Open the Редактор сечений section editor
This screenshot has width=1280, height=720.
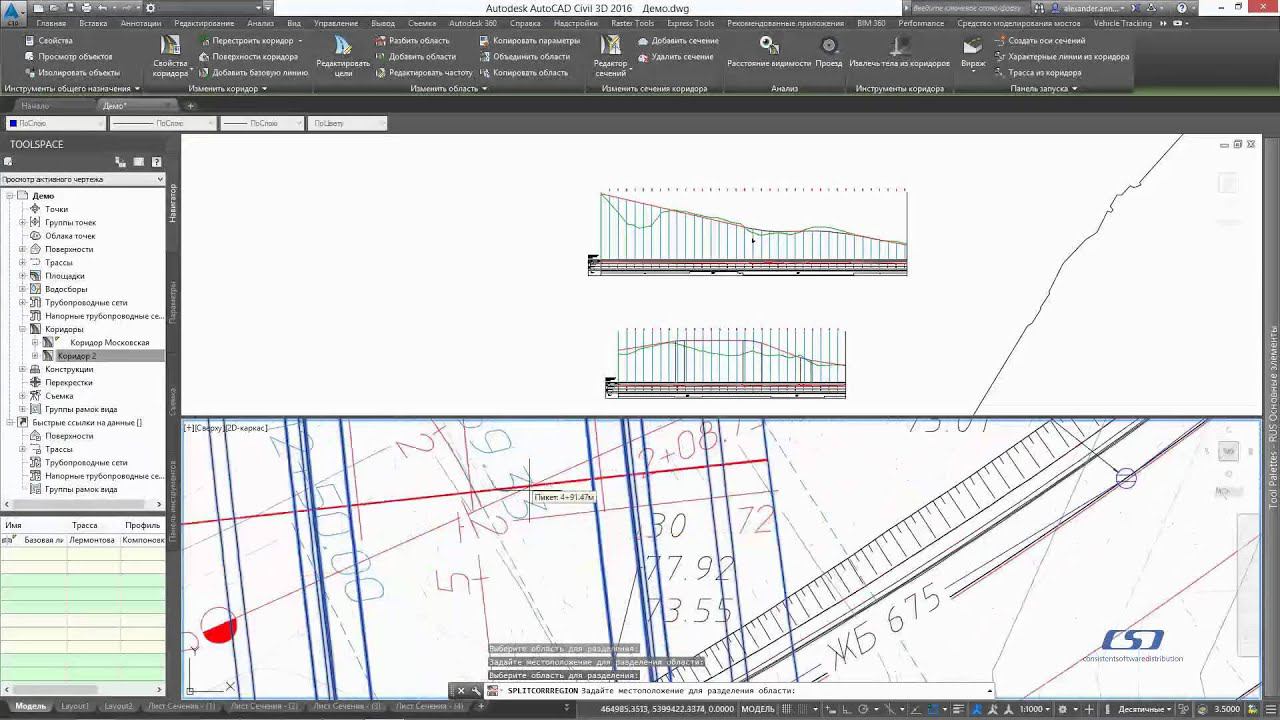[610, 56]
